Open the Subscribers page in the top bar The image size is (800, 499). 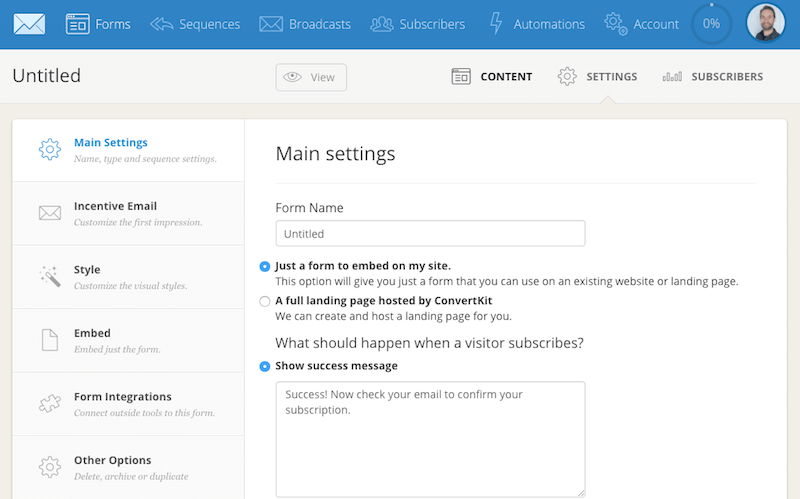pyautogui.click(x=417, y=24)
